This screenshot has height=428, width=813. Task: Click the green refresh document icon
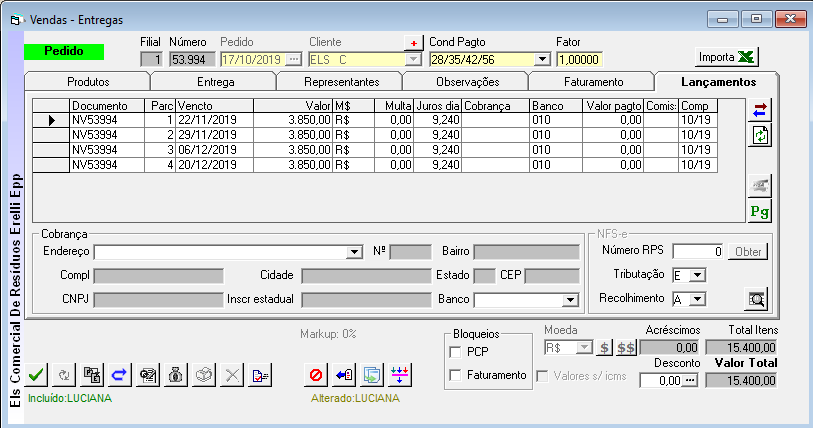coord(761,135)
